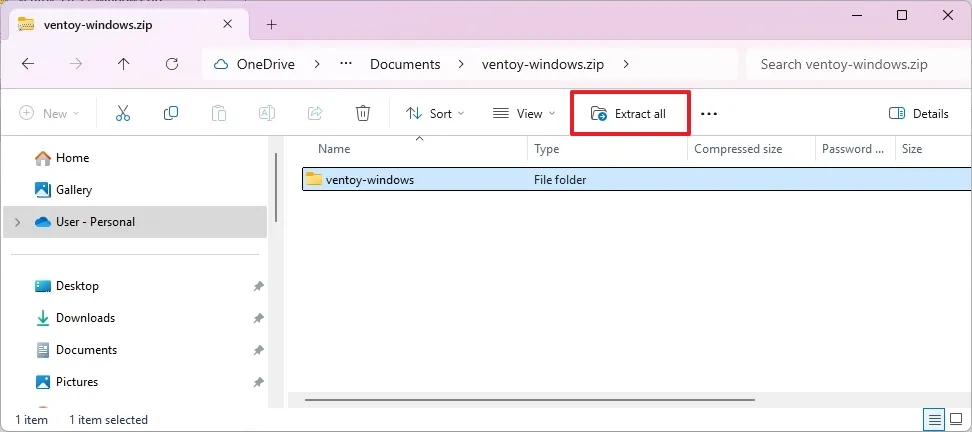This screenshot has height=432, width=972.
Task: Click OneDrive in the address bar
Action: 265,64
